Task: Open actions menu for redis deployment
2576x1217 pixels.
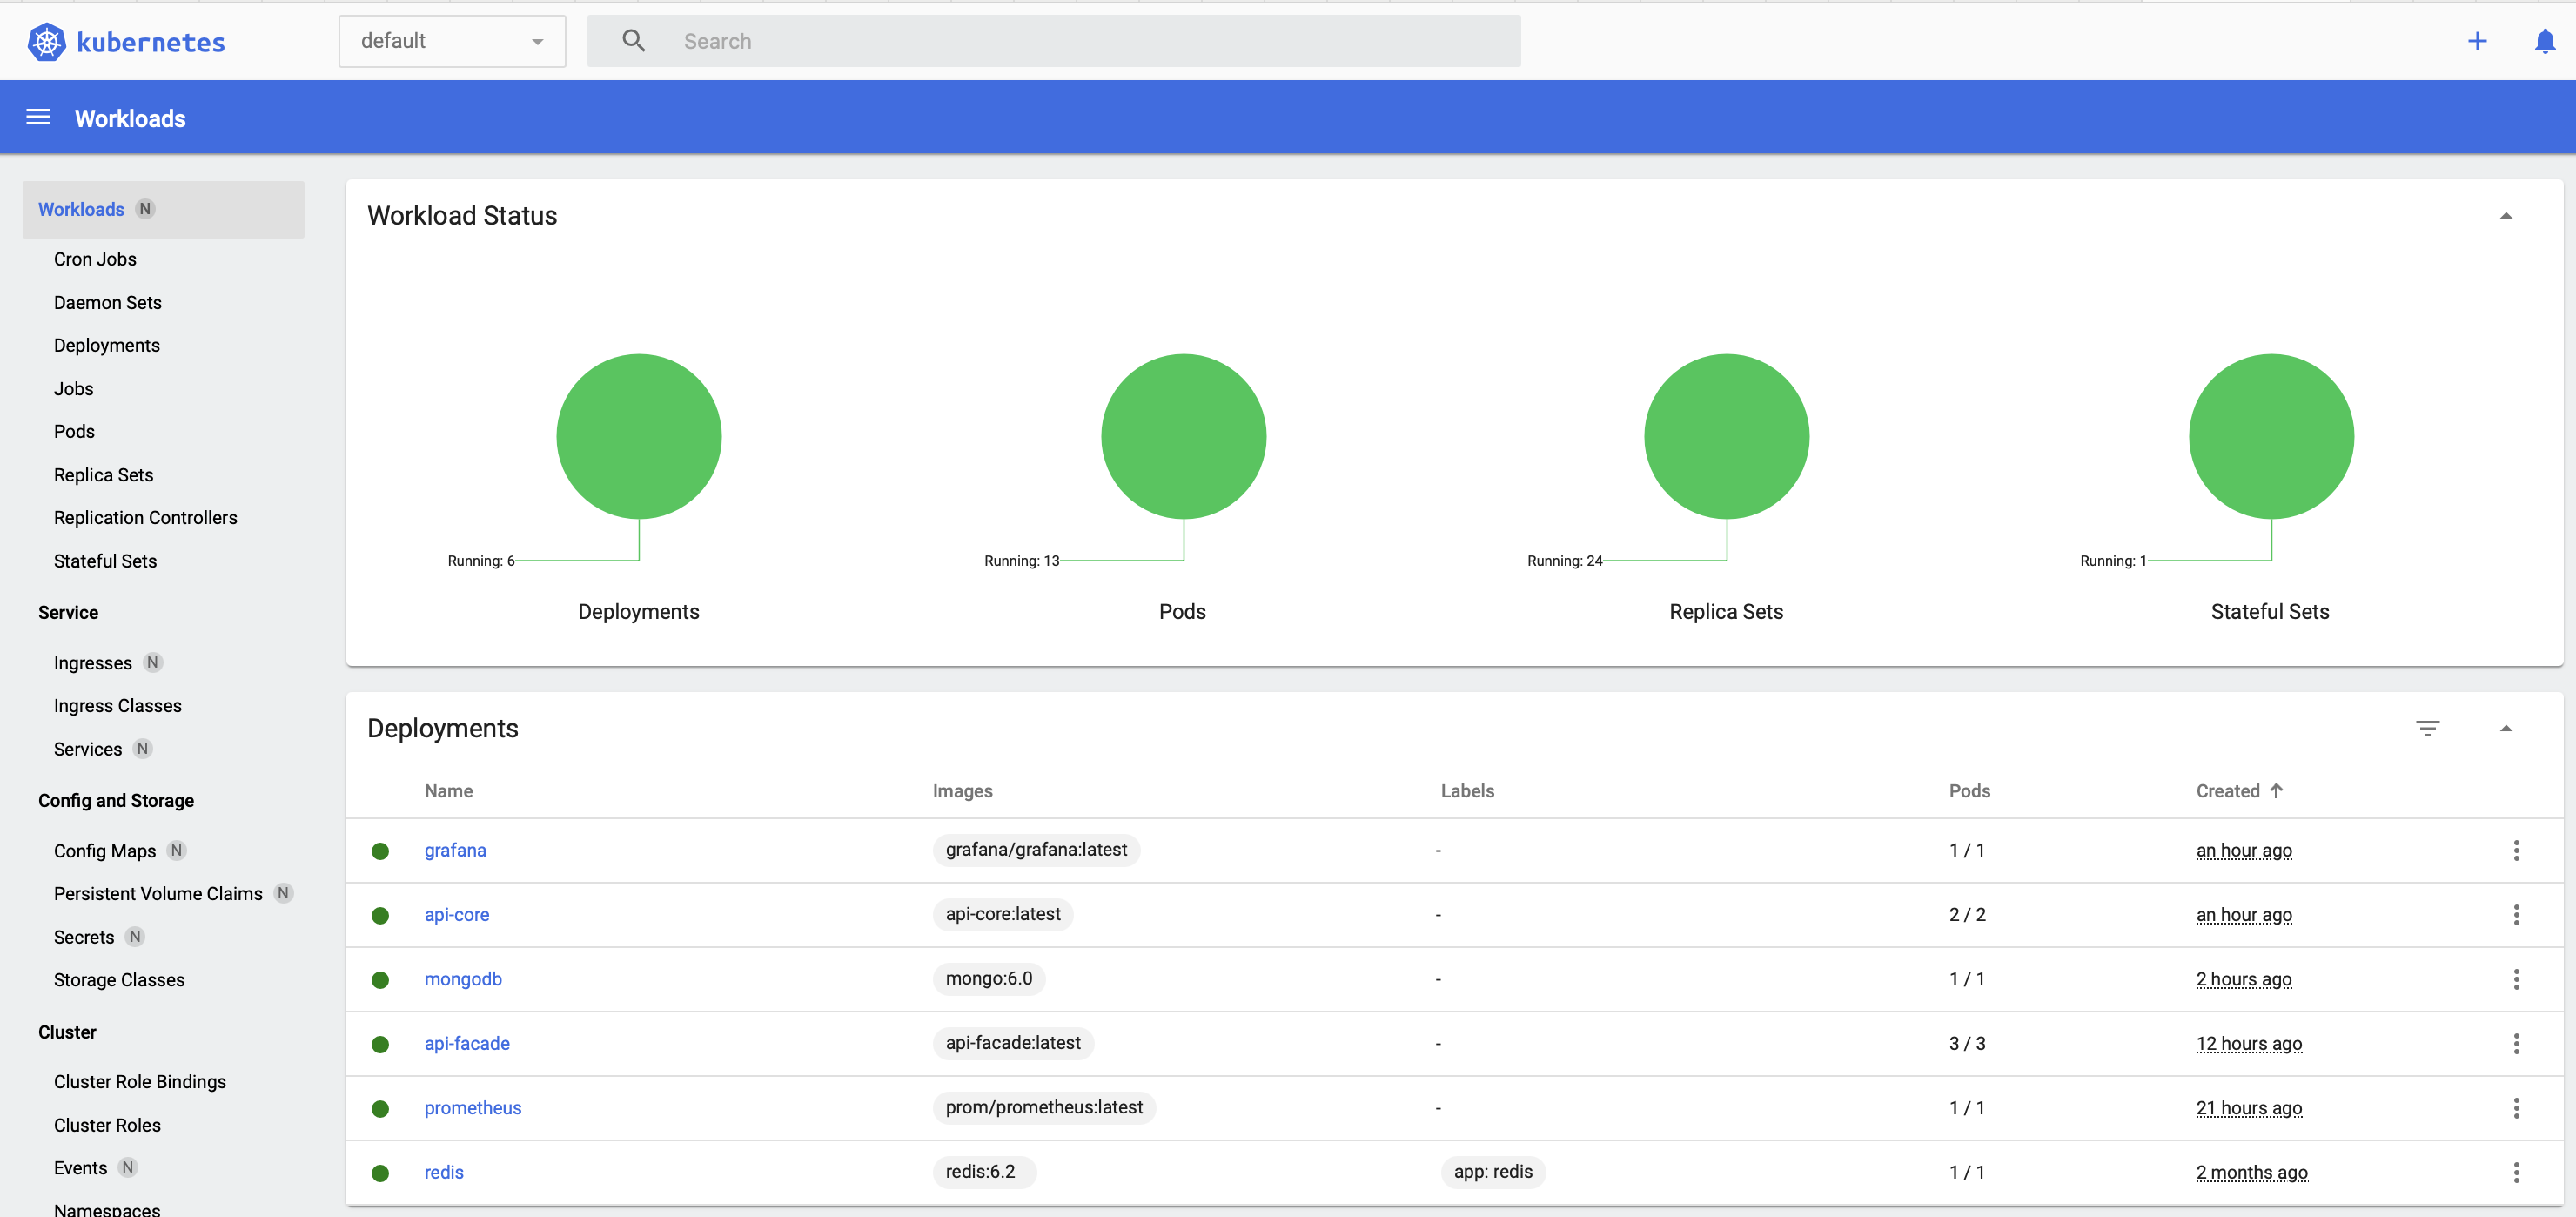Action: coord(2516,1172)
